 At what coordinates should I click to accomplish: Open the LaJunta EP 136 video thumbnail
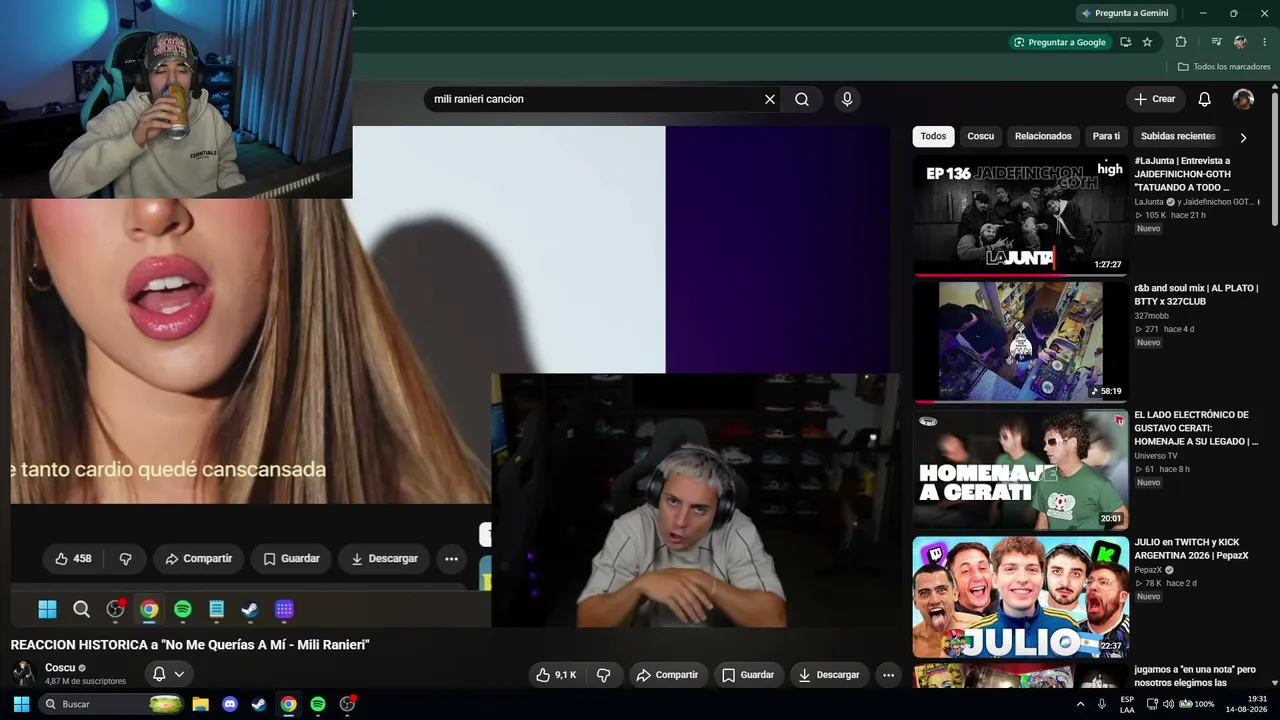click(x=1020, y=214)
